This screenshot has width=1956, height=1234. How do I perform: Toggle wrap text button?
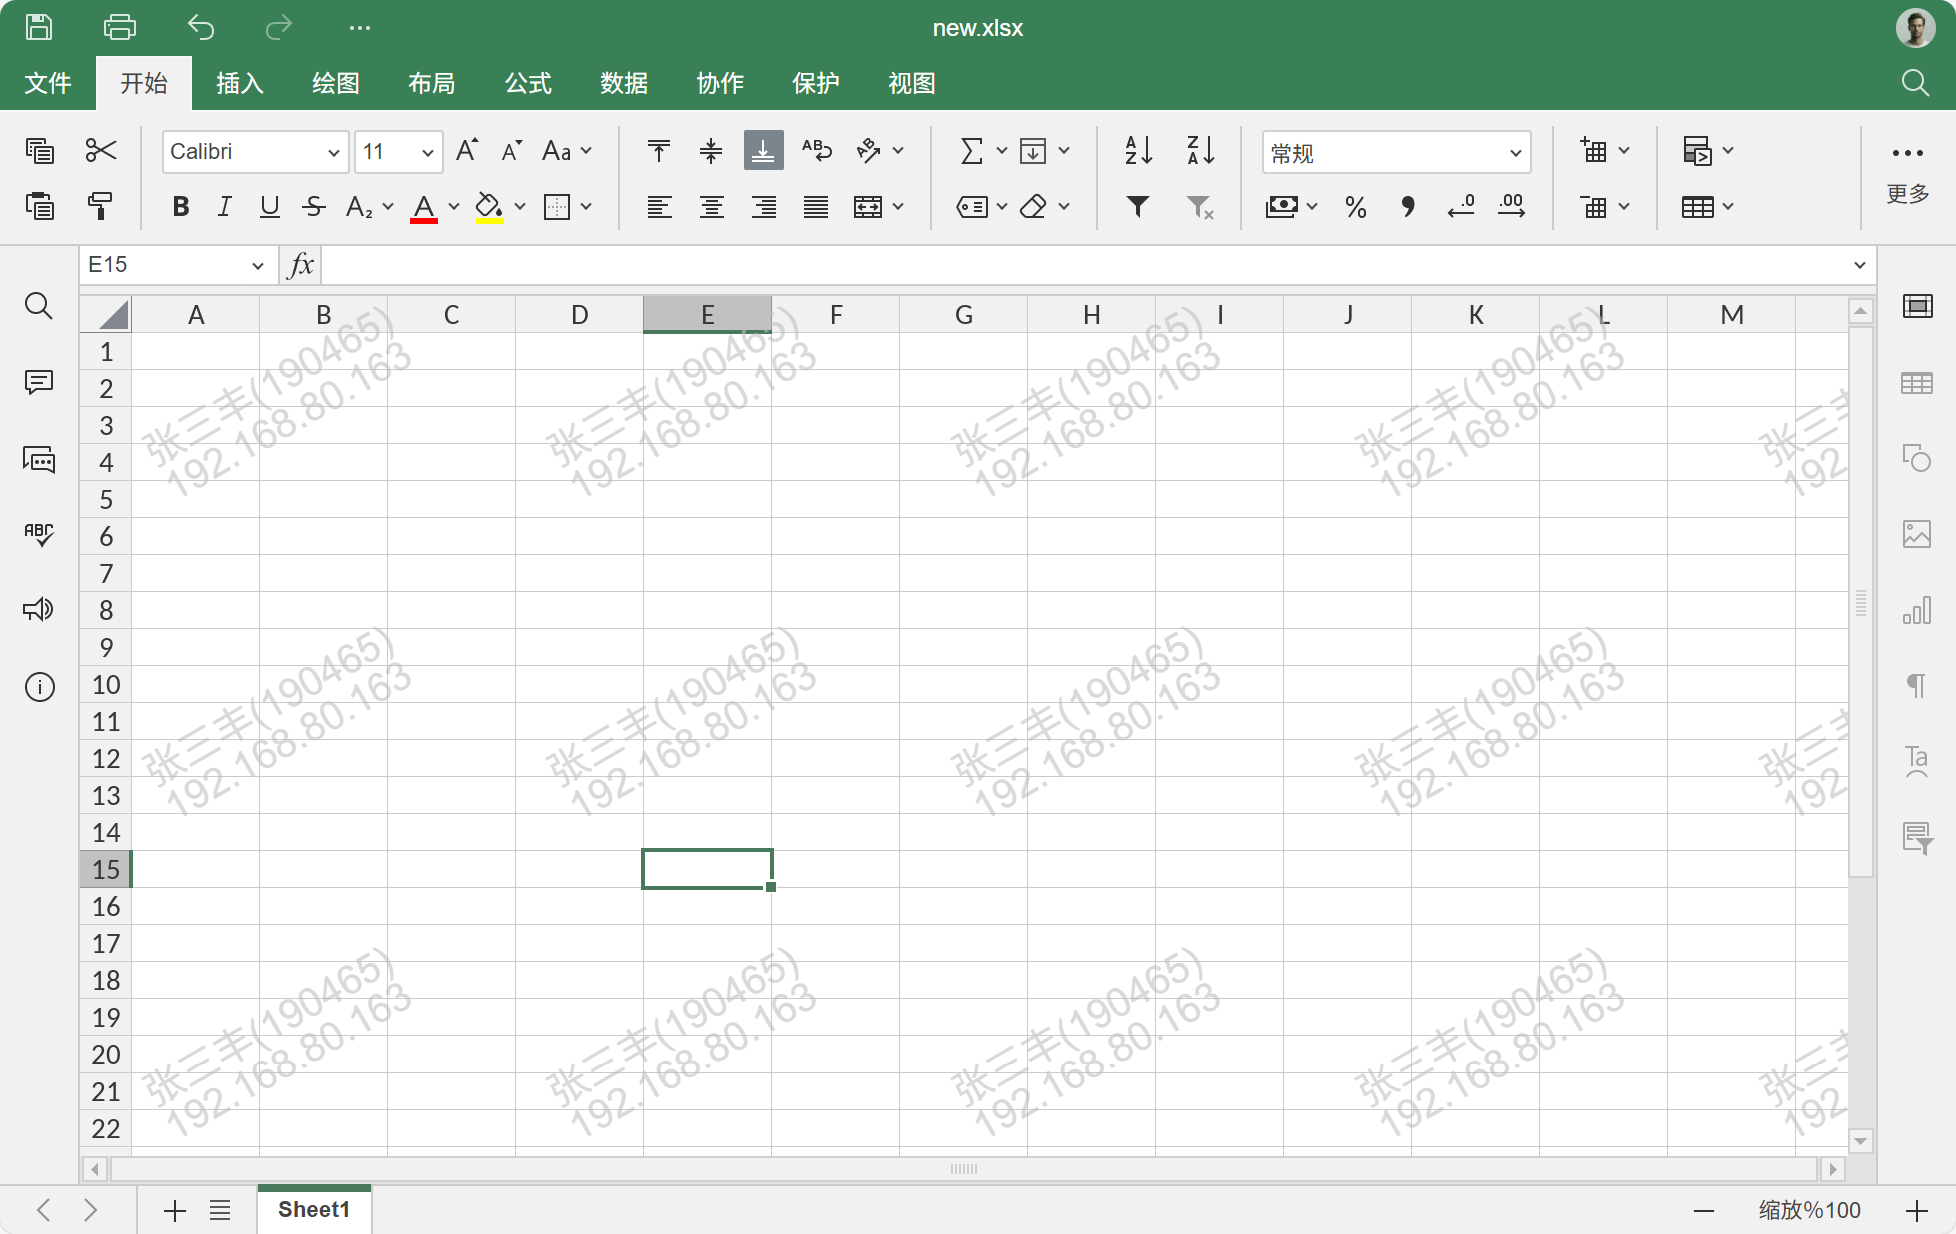point(816,151)
